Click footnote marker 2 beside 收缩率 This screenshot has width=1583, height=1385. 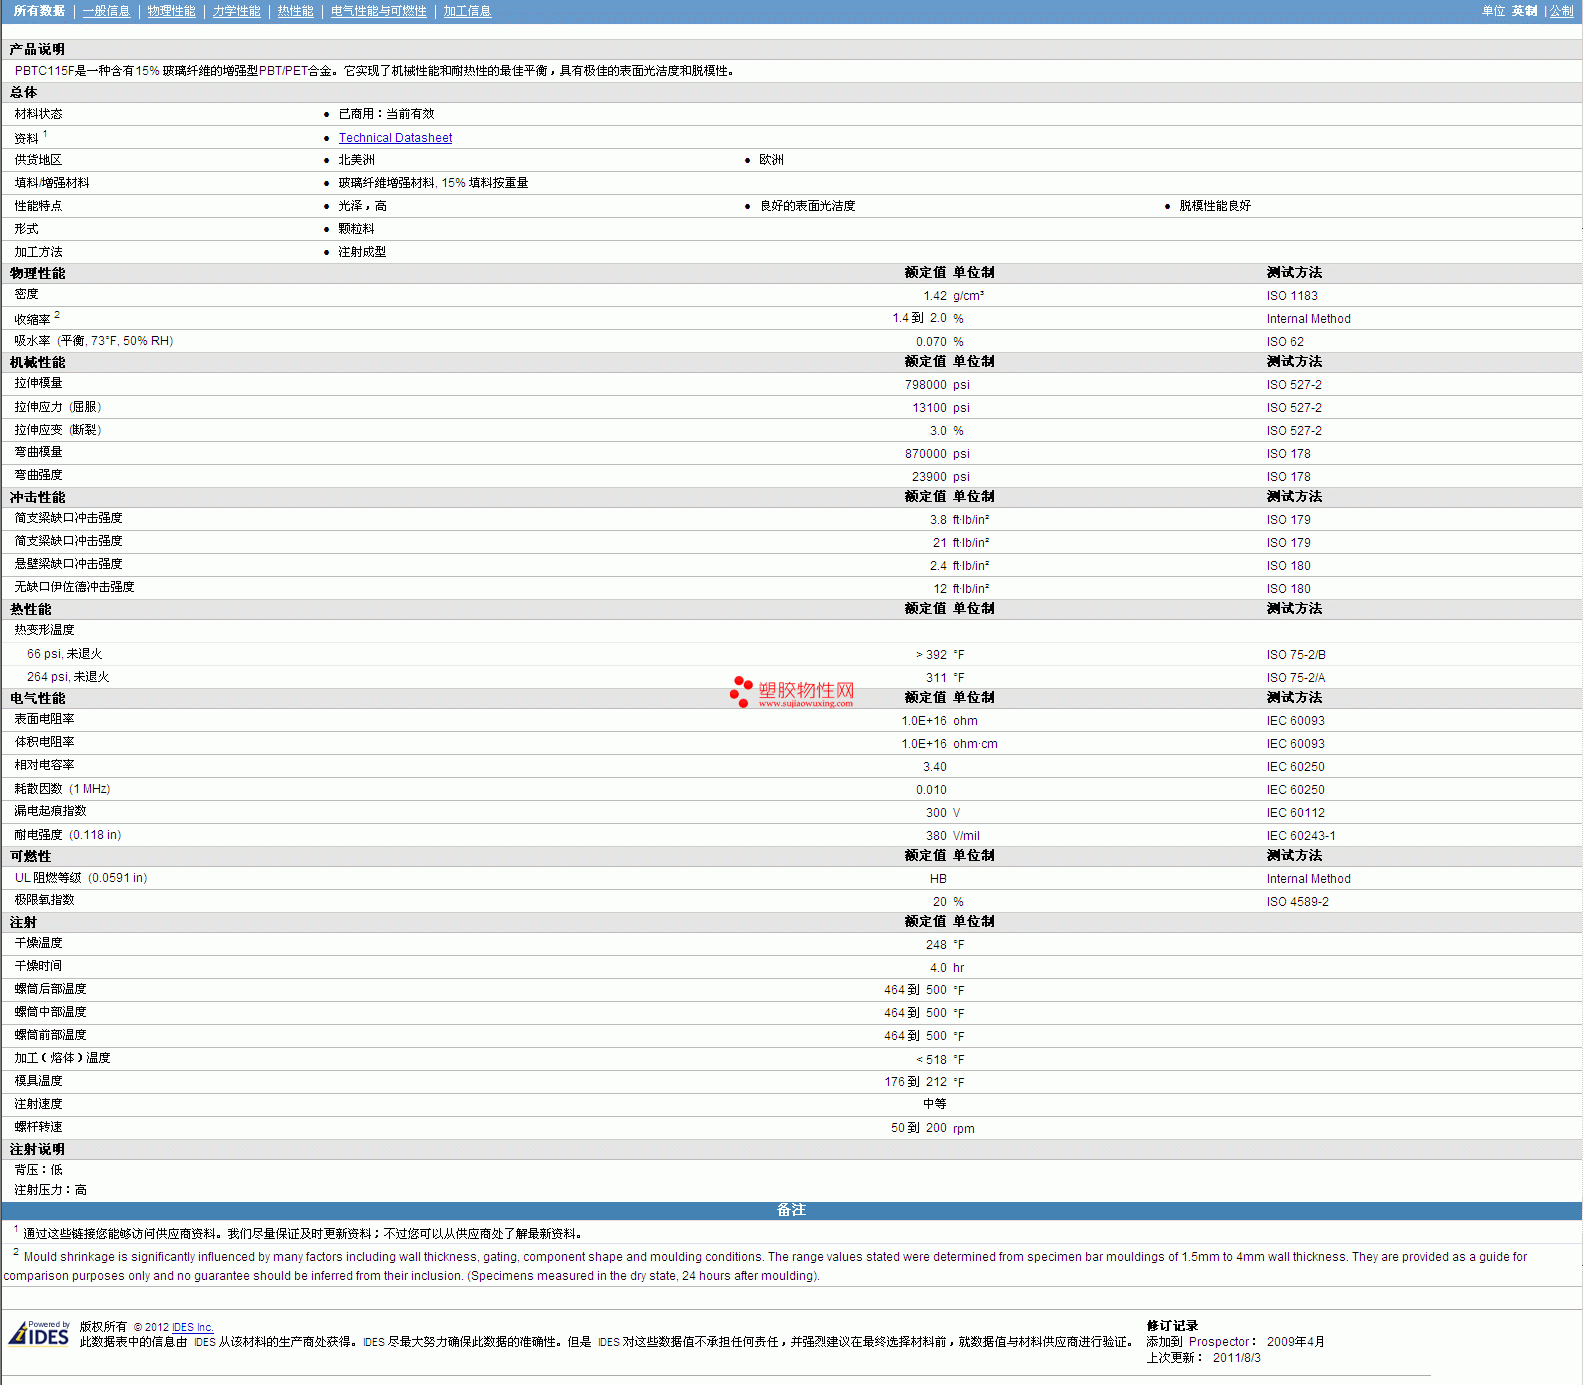coord(57,315)
